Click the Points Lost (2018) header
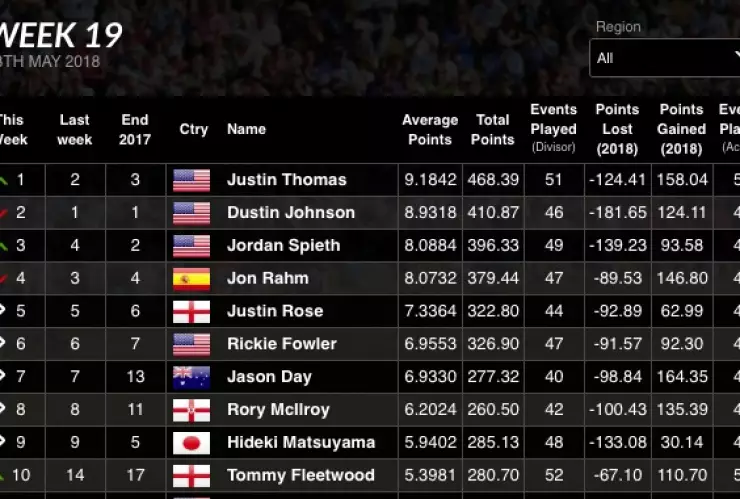Screen dimensions: 740x499 pyautogui.click(x=617, y=128)
